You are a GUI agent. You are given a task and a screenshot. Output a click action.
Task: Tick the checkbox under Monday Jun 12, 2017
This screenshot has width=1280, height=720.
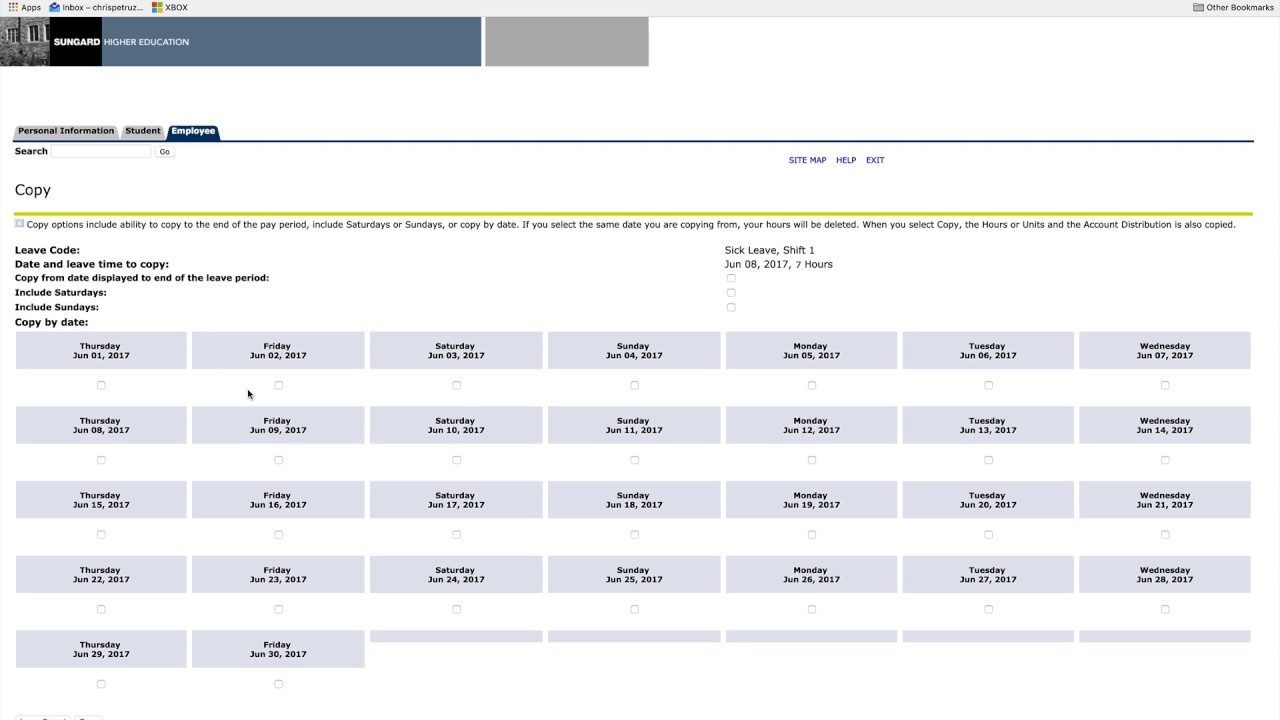pos(812,460)
